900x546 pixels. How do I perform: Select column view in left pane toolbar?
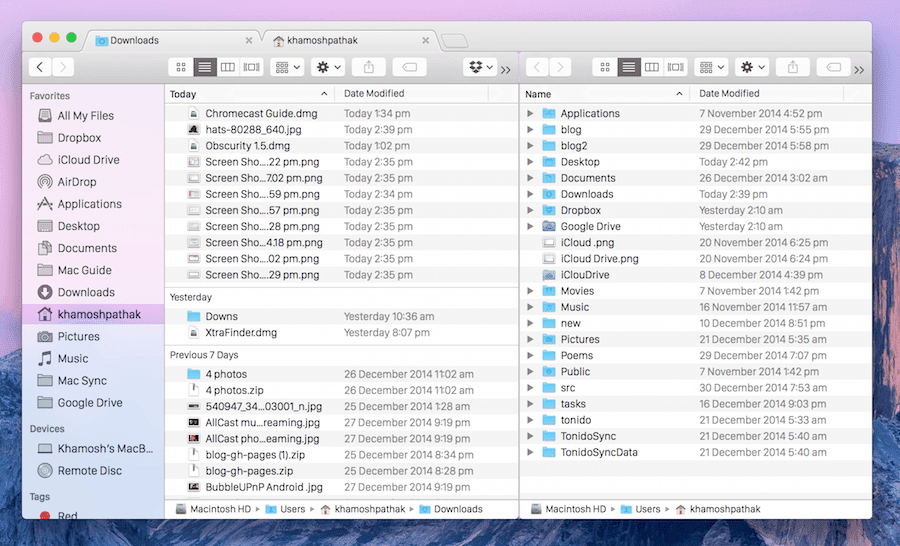(228, 67)
